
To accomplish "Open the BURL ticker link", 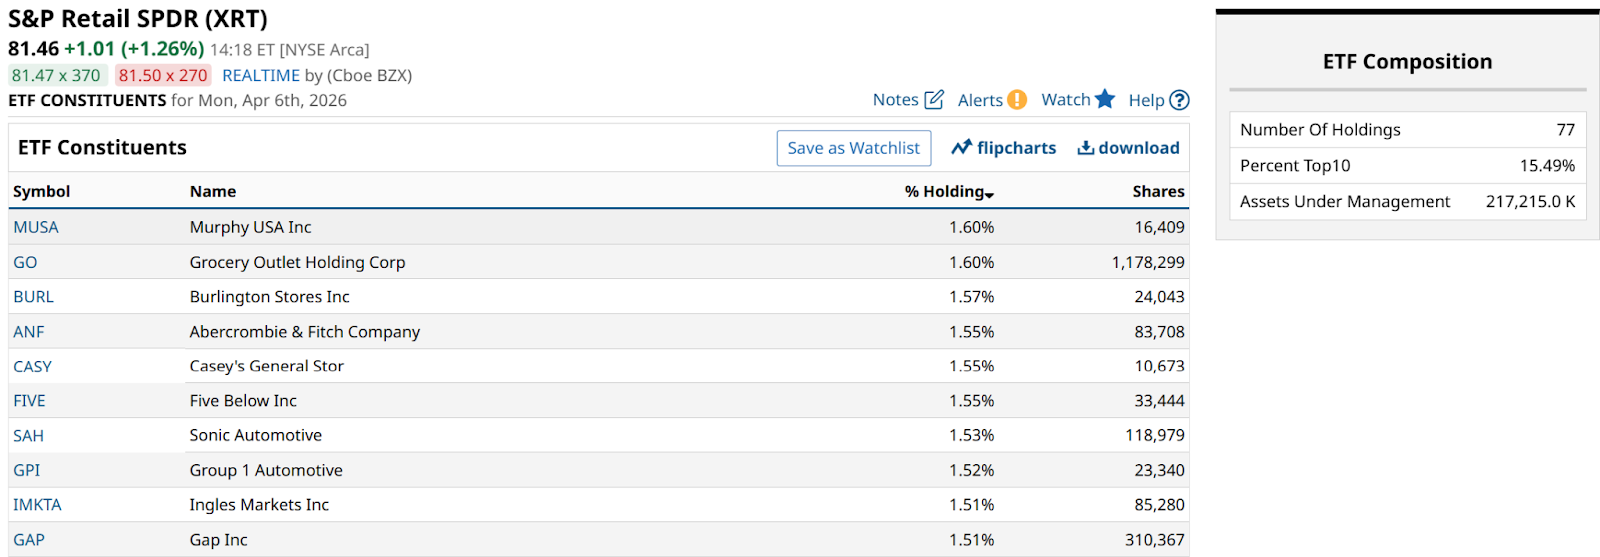I will pos(33,297).
